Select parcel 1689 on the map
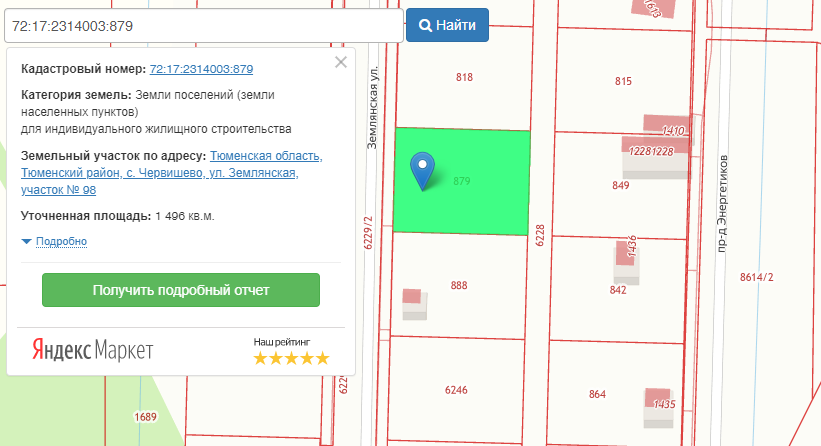The width and height of the screenshot is (821, 446). 145,417
